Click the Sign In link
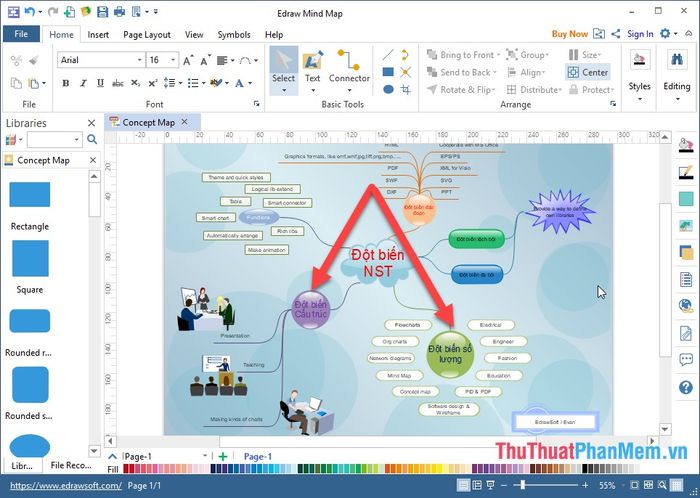The height and width of the screenshot is (498, 700). (640, 34)
